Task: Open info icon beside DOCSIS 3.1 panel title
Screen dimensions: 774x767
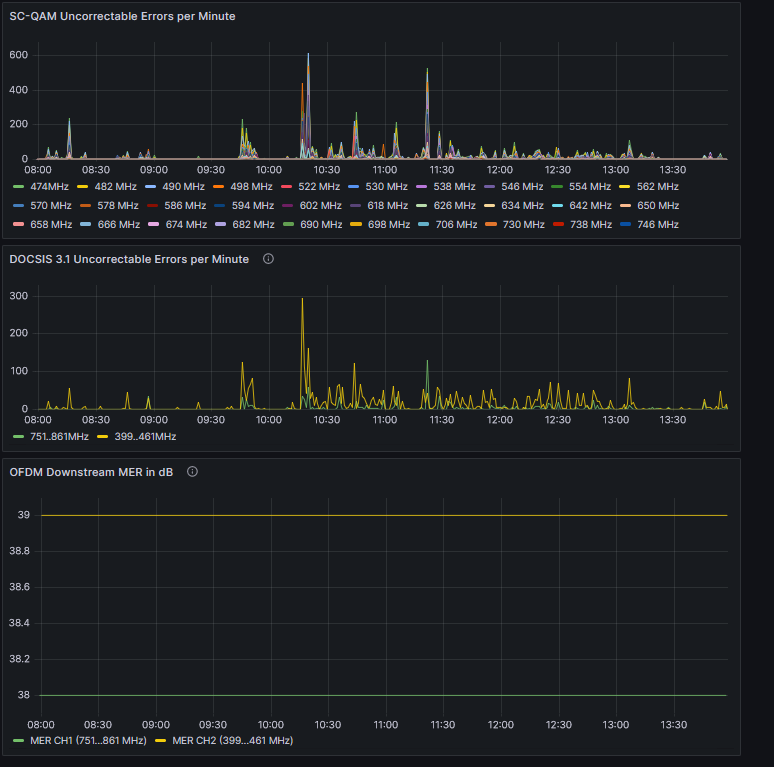Action: pos(268,259)
